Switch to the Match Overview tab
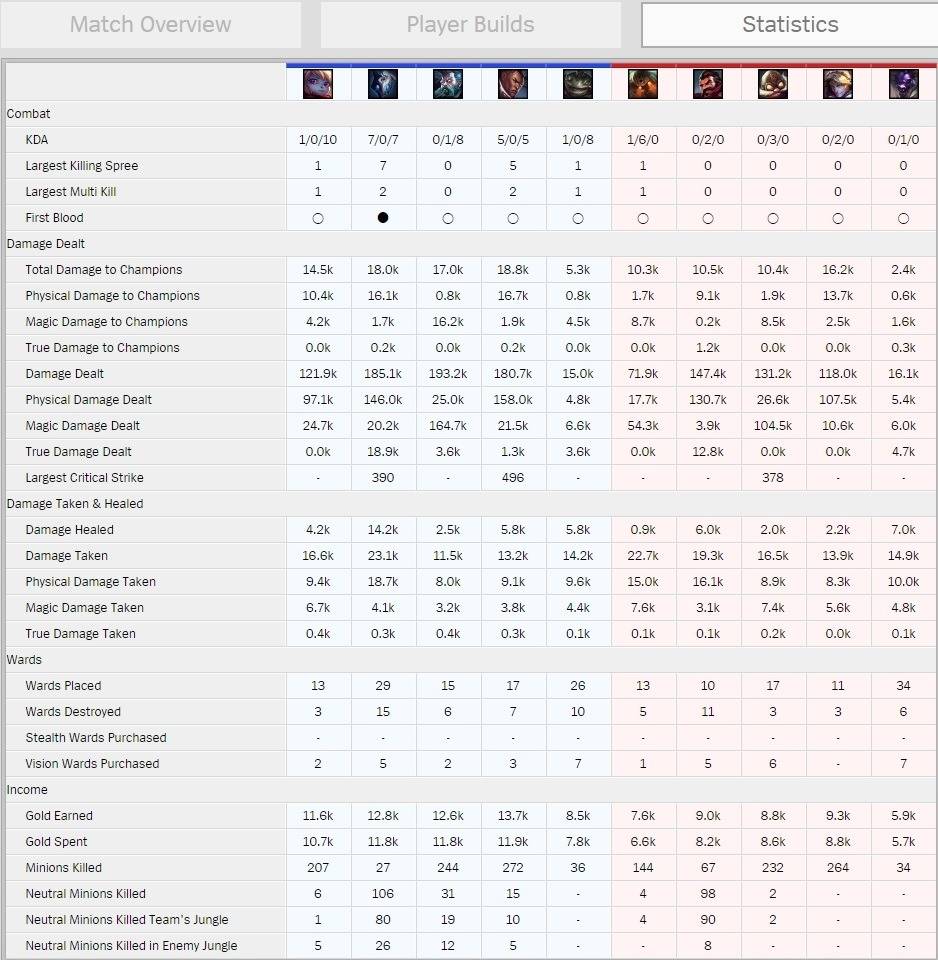Image resolution: width=938 pixels, height=960 pixels. (x=150, y=24)
